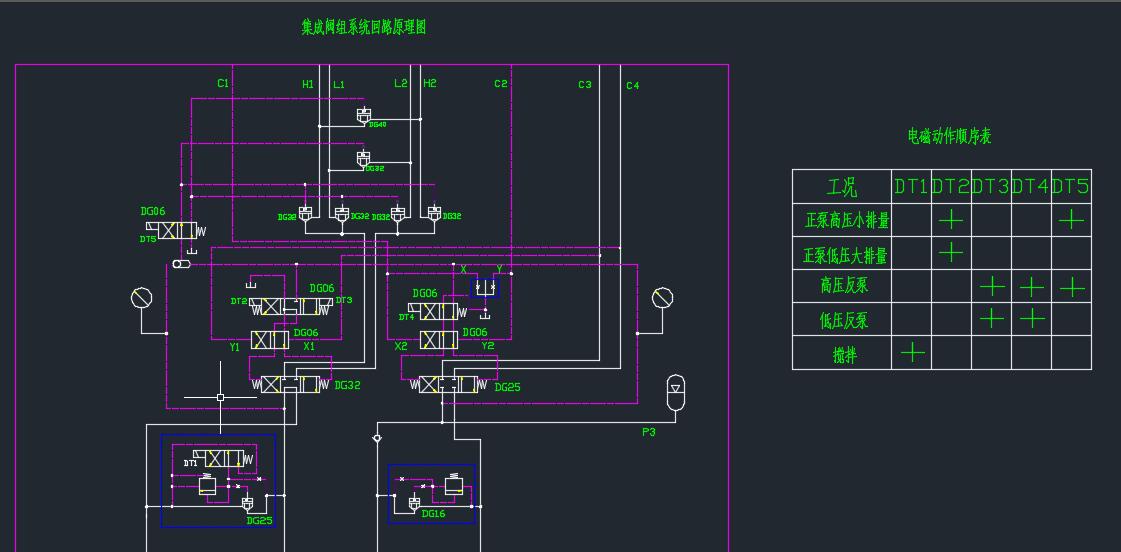Click the check valve symbol above DG16 block
Viewport: 1121px width, 552px height.
click(377, 437)
